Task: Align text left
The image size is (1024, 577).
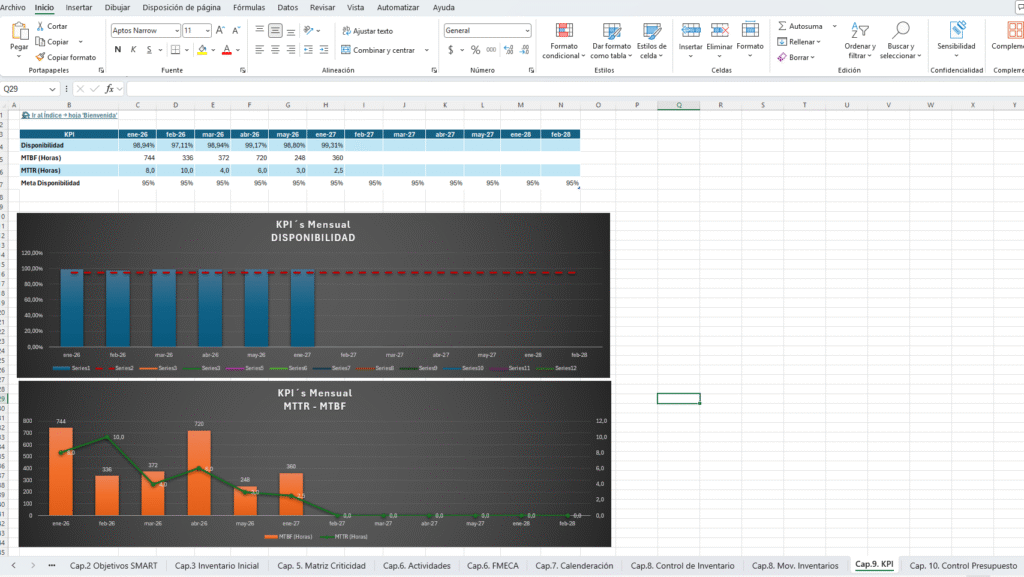Action: [x=259, y=50]
